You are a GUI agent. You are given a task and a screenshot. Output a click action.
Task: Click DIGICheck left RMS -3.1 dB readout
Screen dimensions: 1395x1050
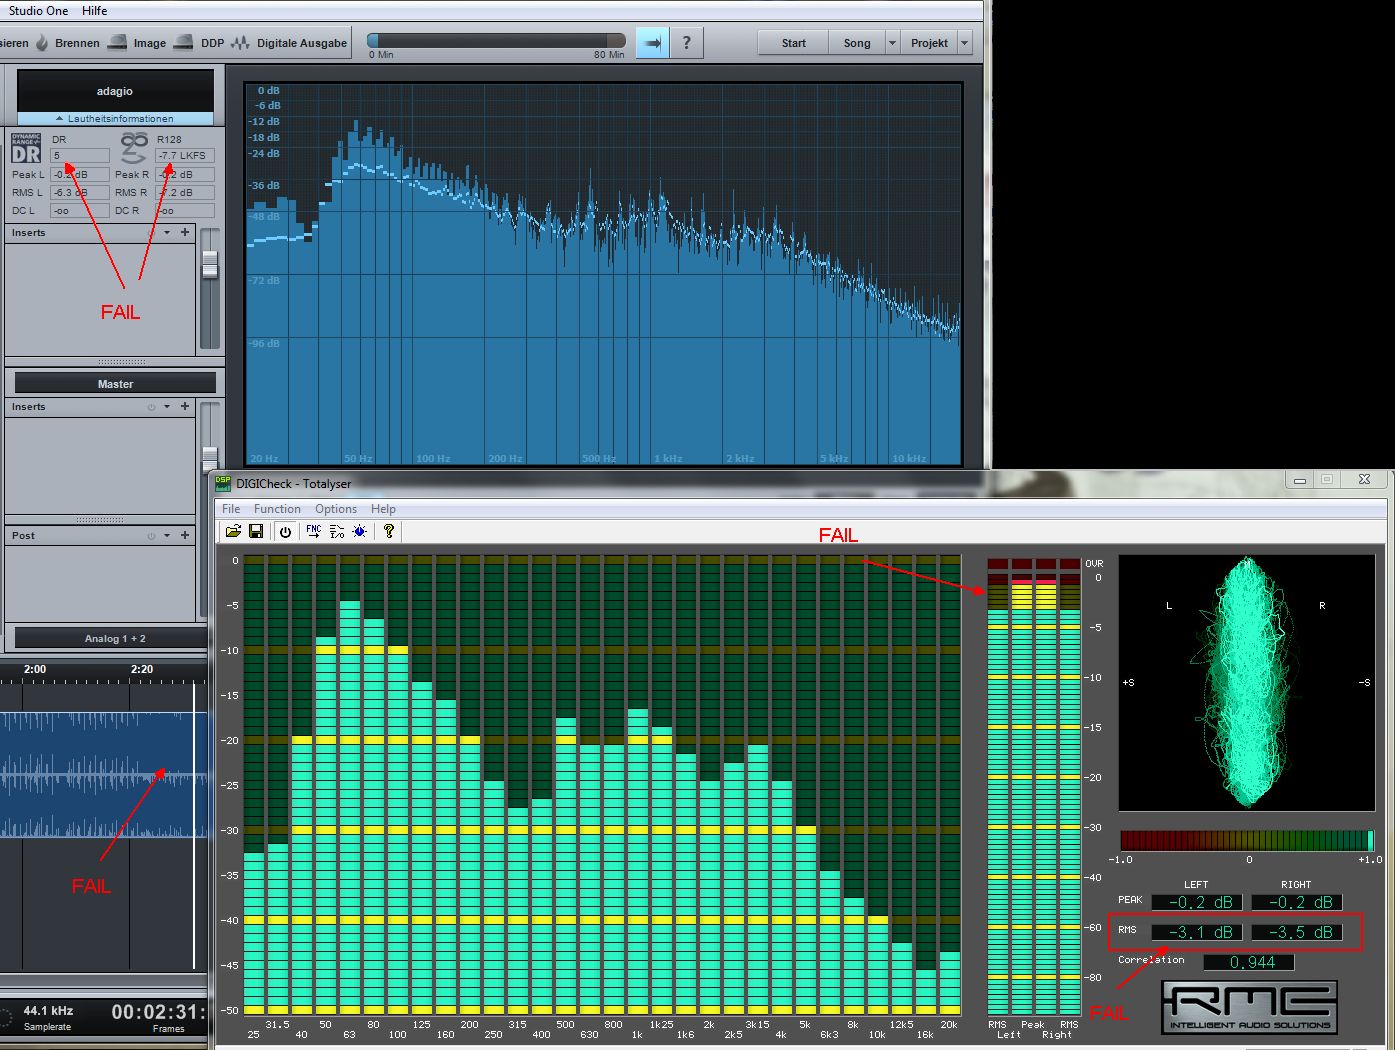[1197, 932]
